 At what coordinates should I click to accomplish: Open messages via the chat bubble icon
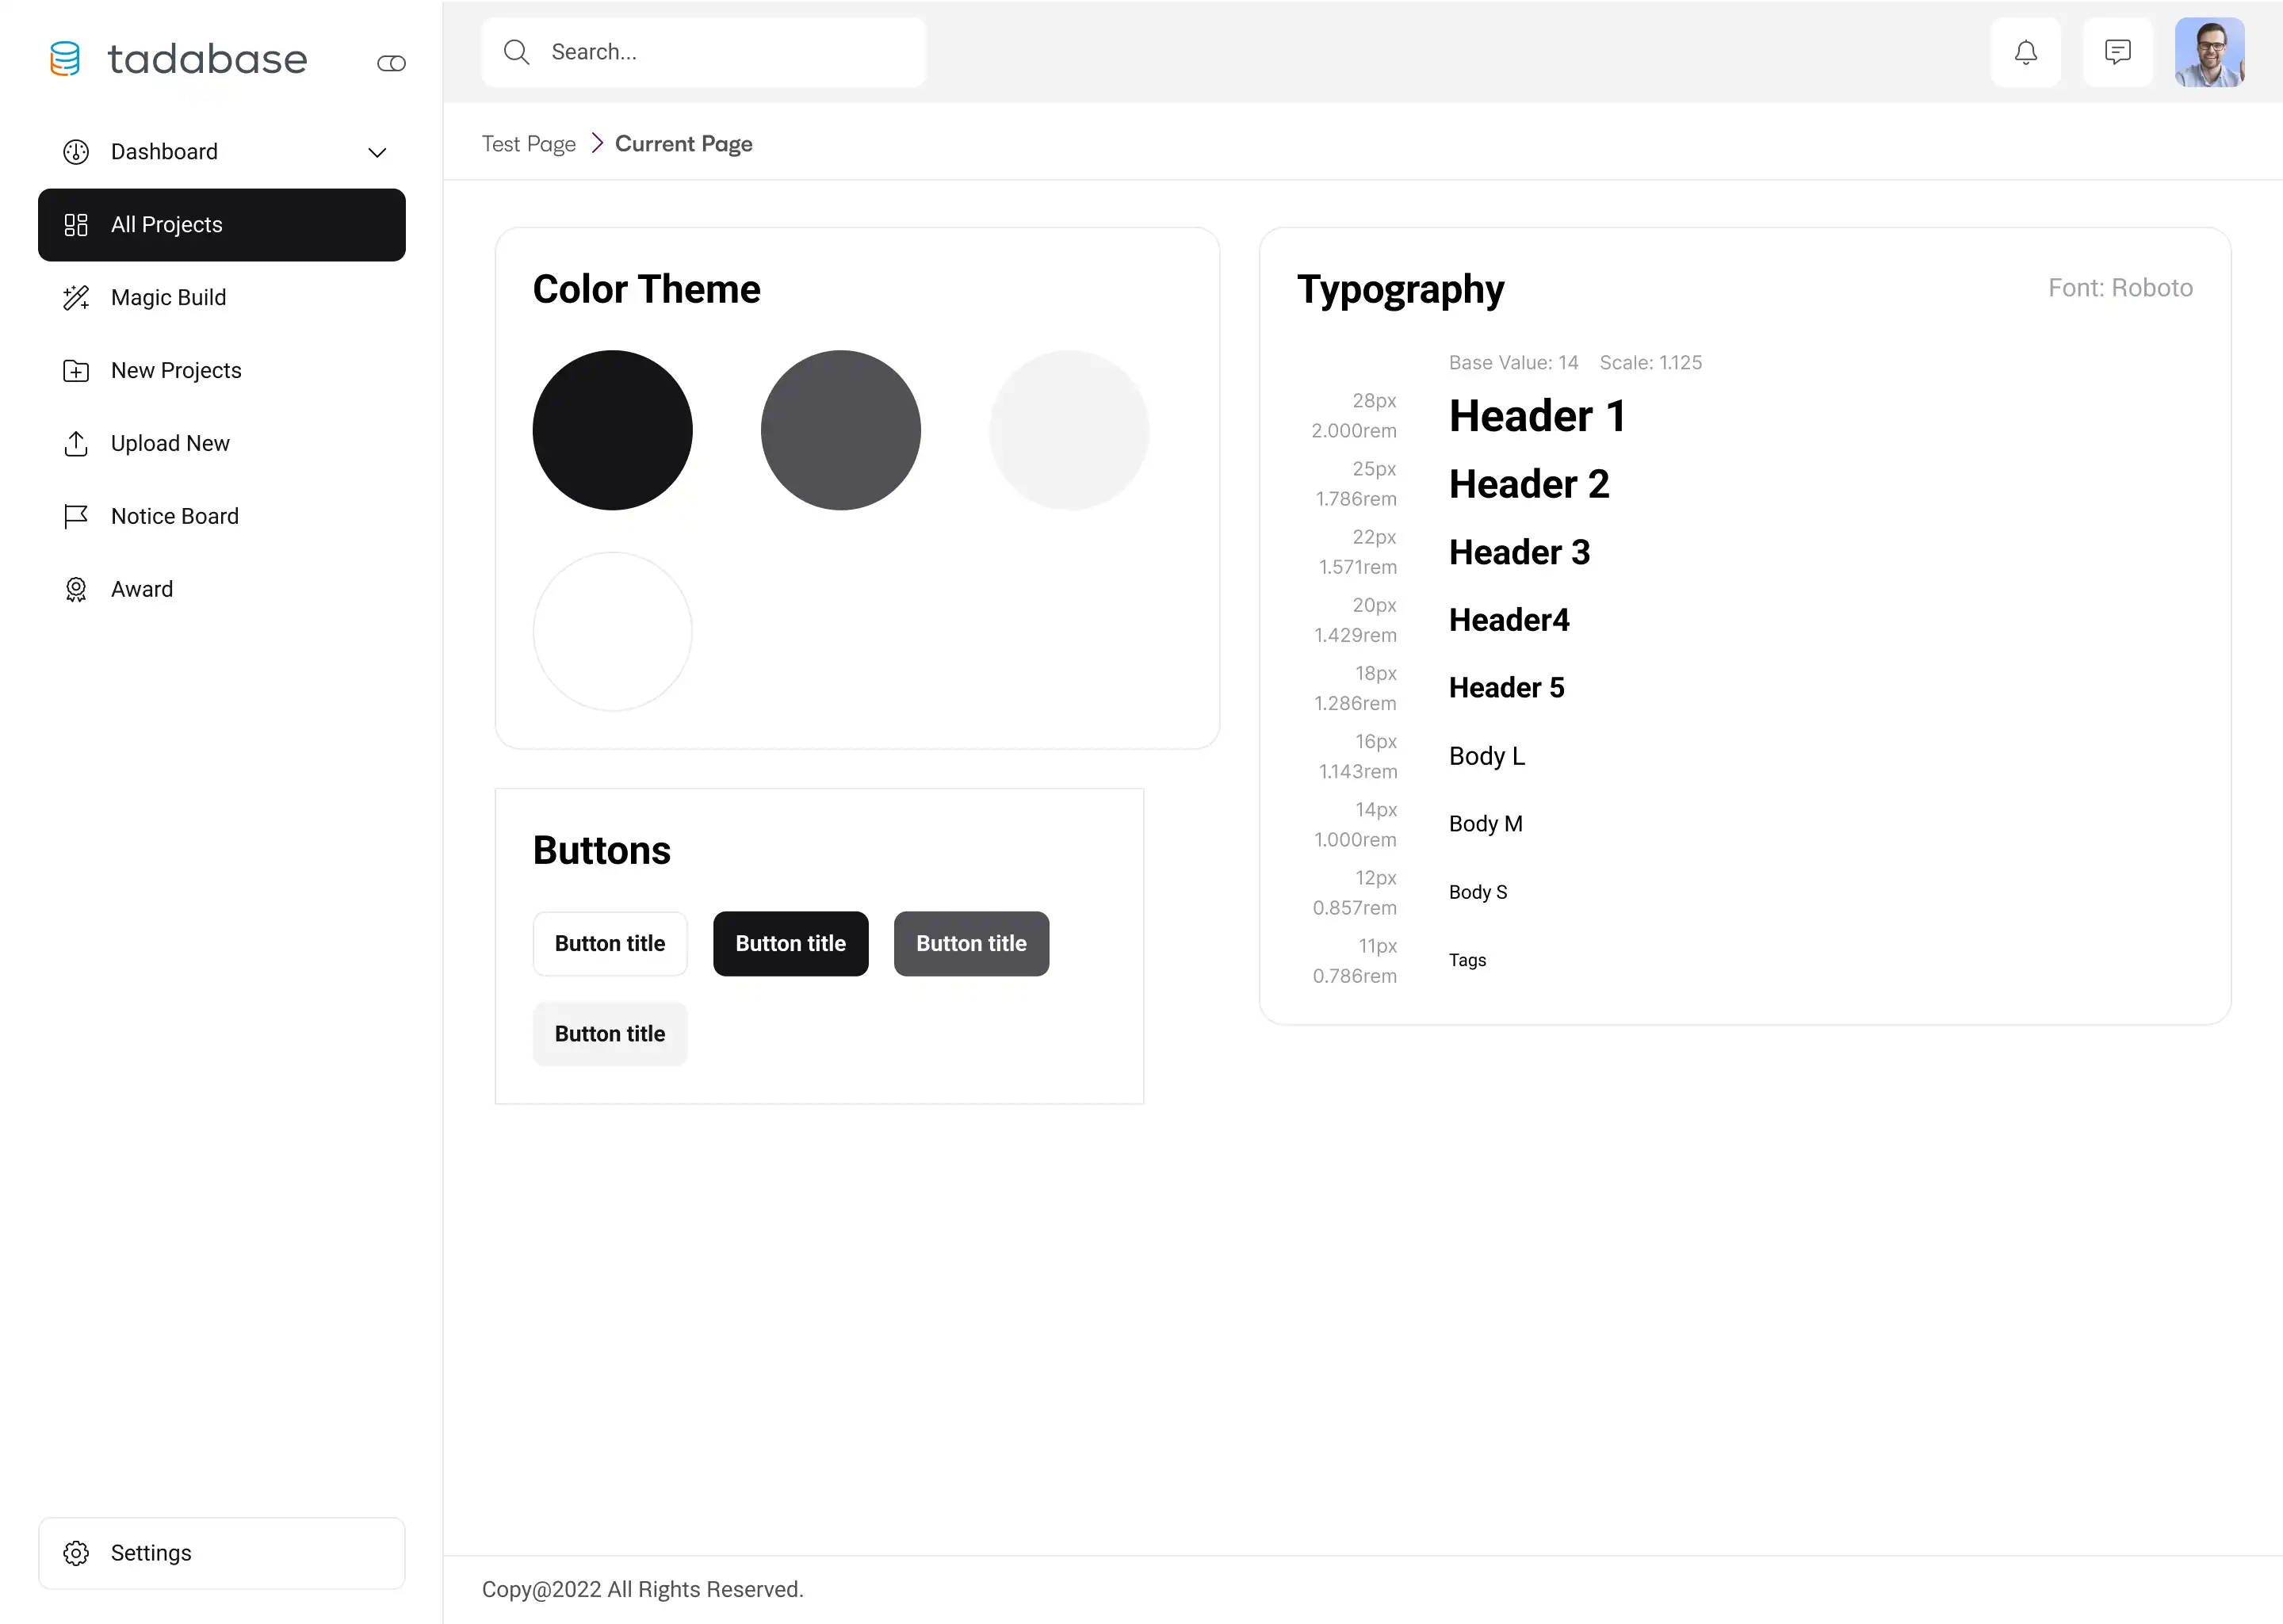[x=2117, y=51]
